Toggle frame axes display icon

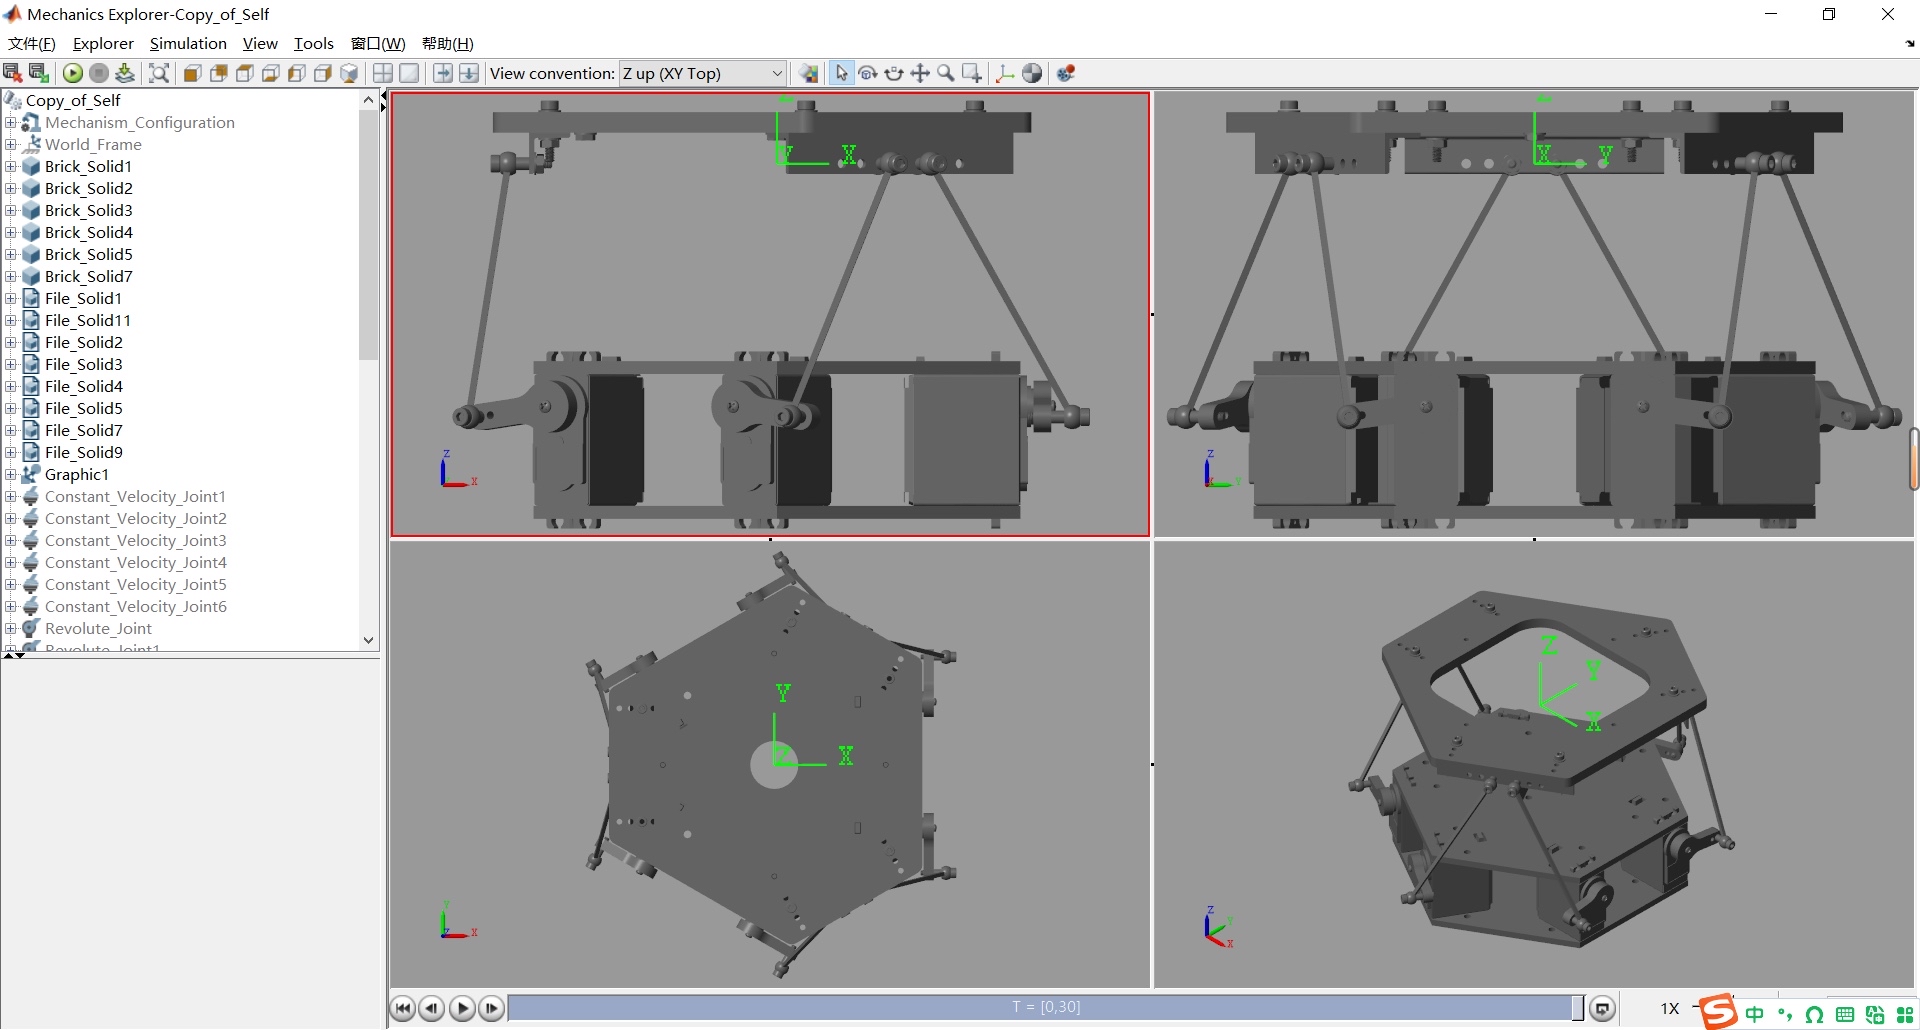1006,73
